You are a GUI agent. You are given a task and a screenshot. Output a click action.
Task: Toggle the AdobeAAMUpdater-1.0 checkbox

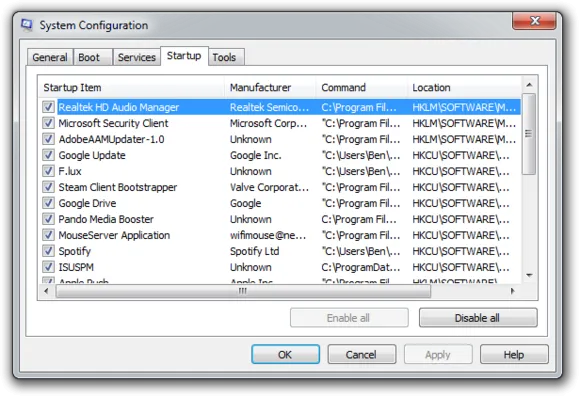coord(48,139)
